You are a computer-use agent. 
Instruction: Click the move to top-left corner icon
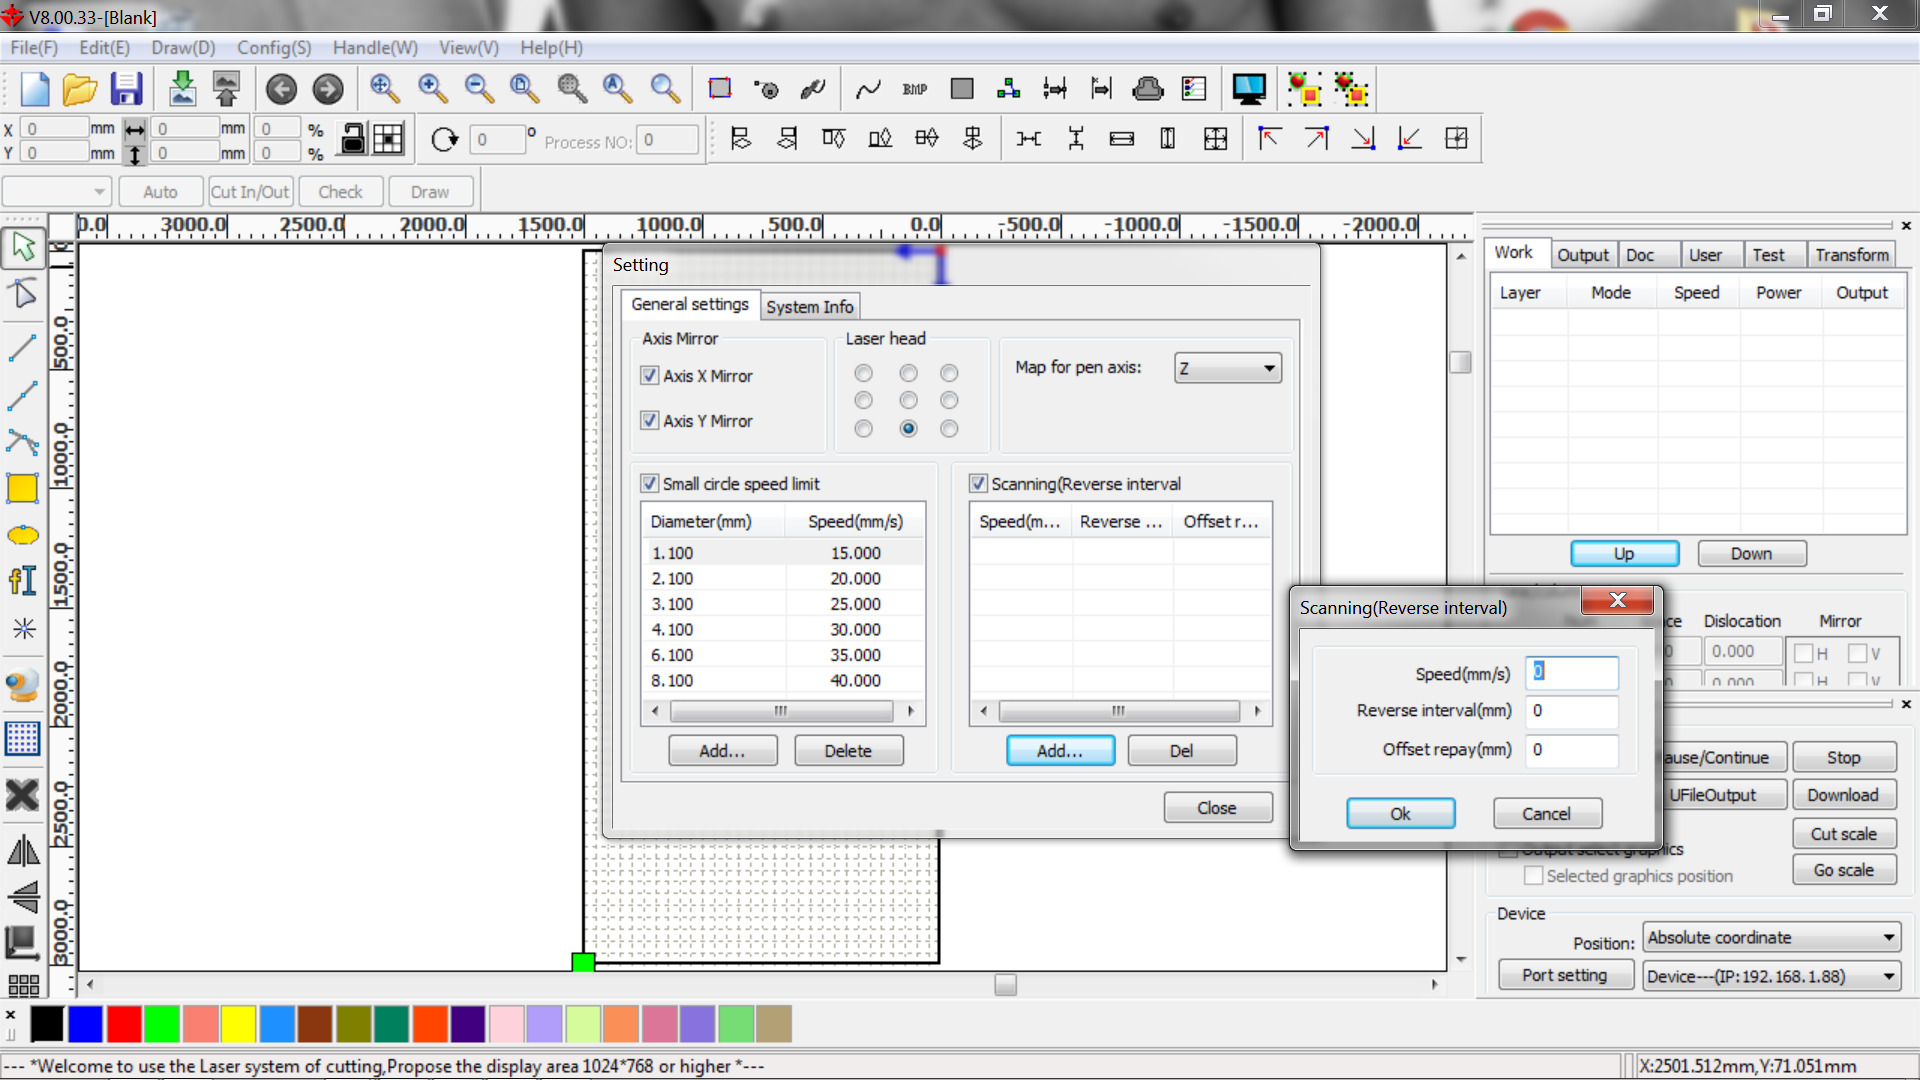[x=1269, y=138]
